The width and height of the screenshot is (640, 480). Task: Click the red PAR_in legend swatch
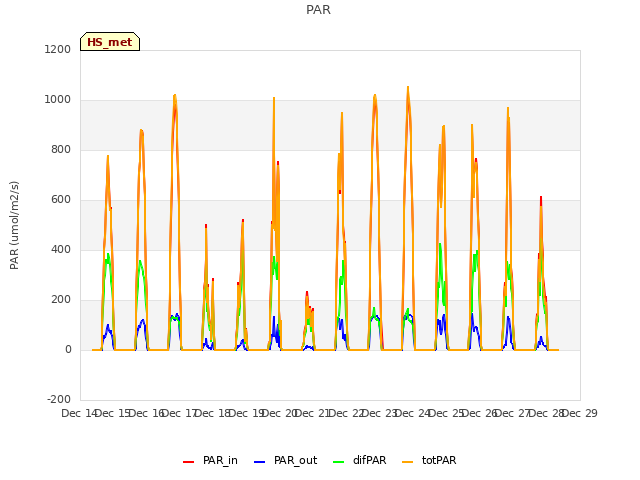188,462
